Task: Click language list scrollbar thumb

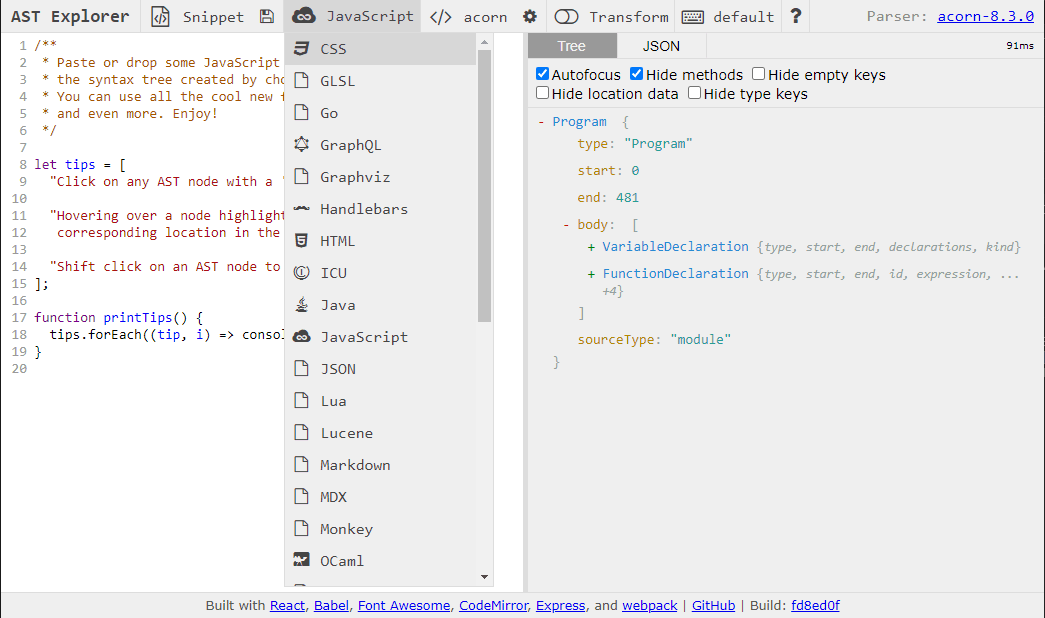Action: pos(485,186)
